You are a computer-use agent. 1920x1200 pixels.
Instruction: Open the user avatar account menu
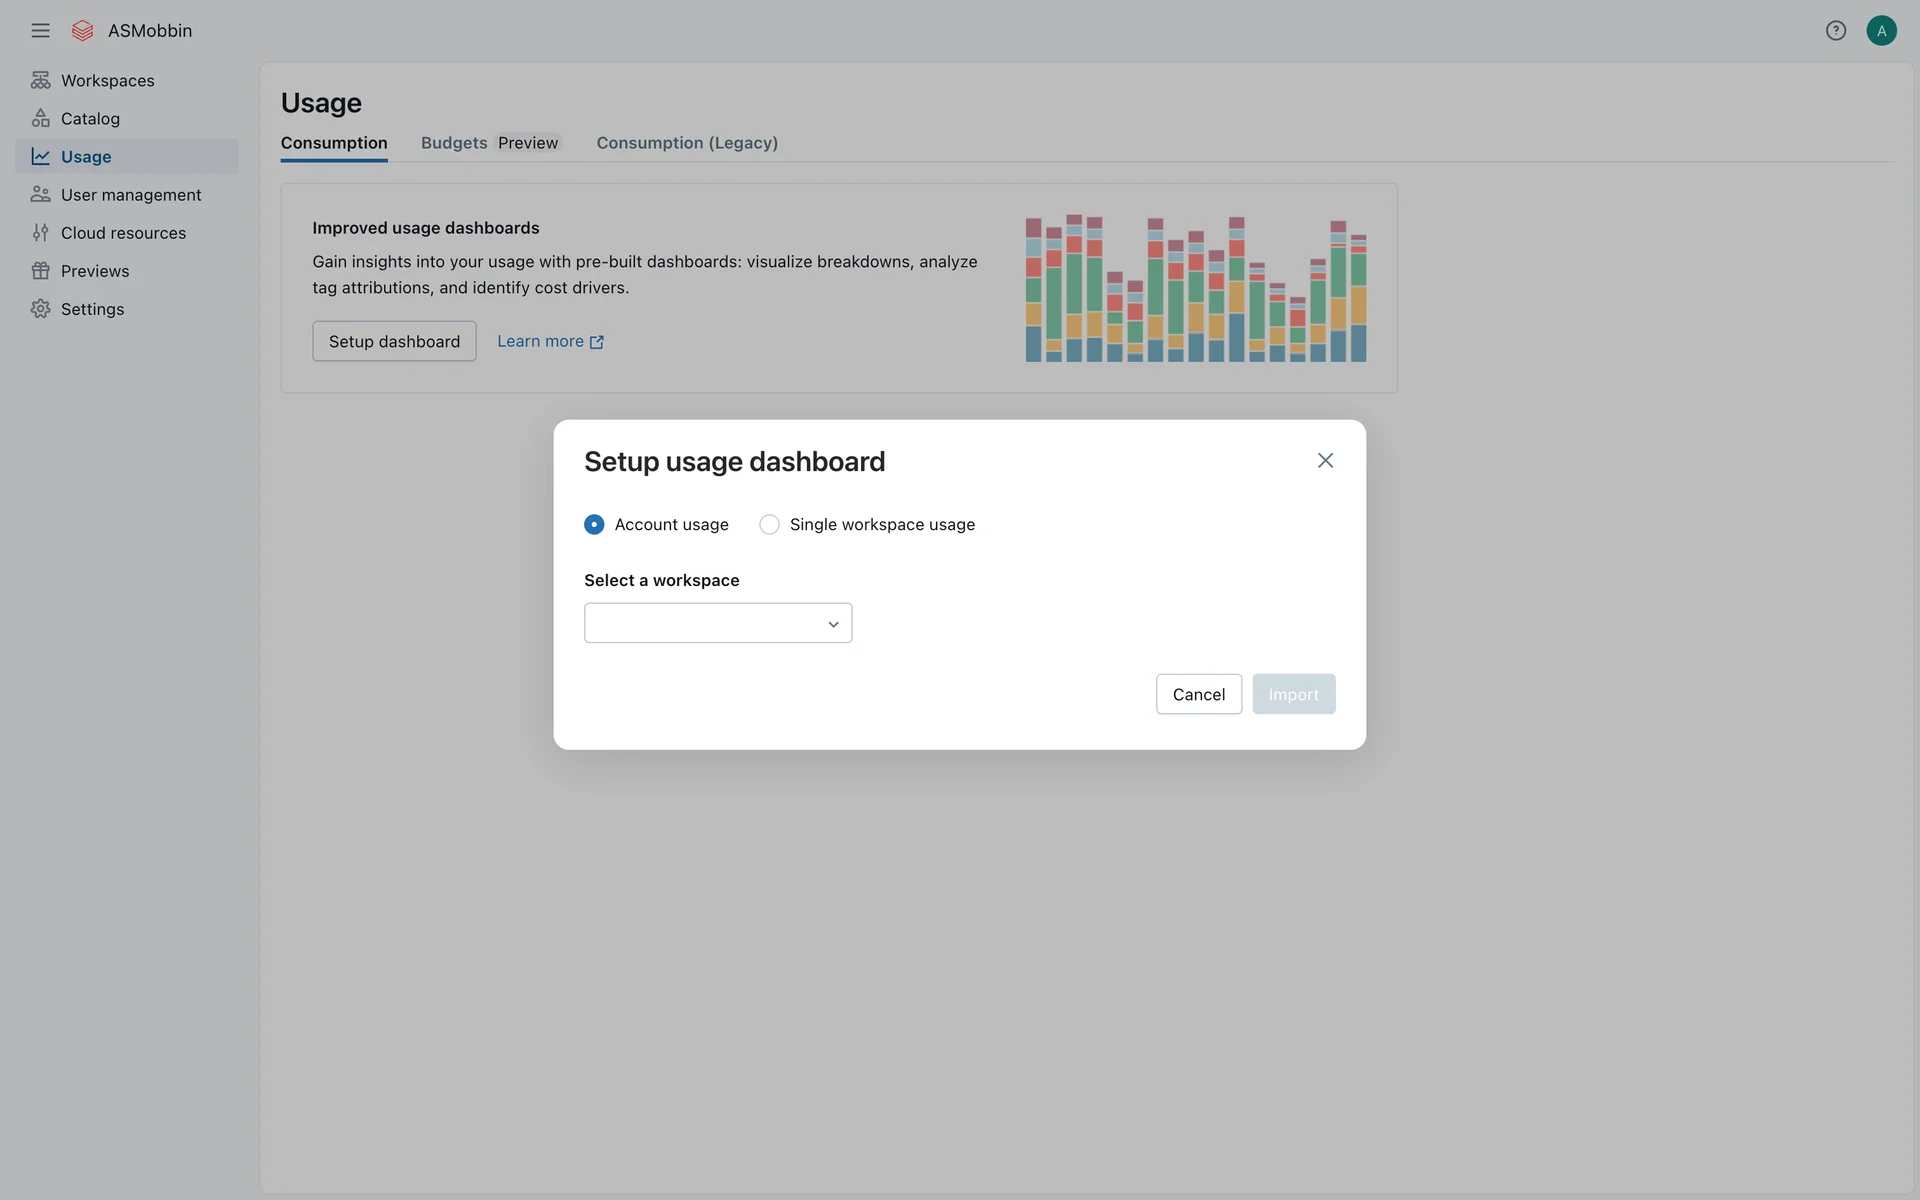[x=1881, y=31]
